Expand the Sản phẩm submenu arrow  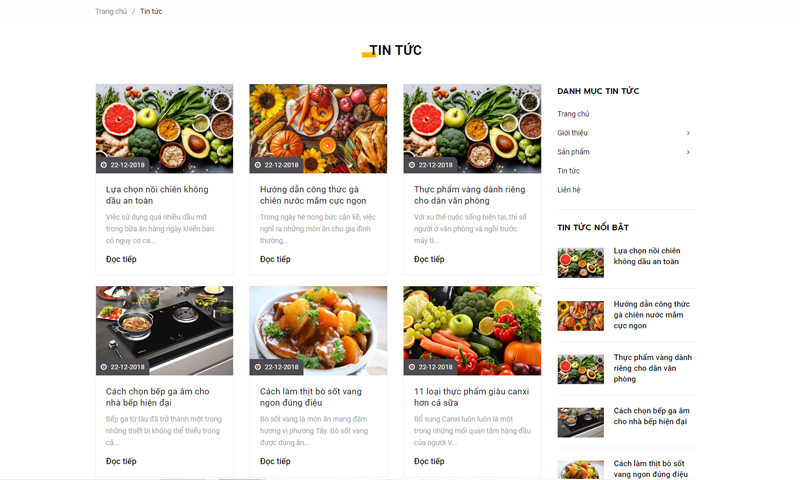pos(688,152)
